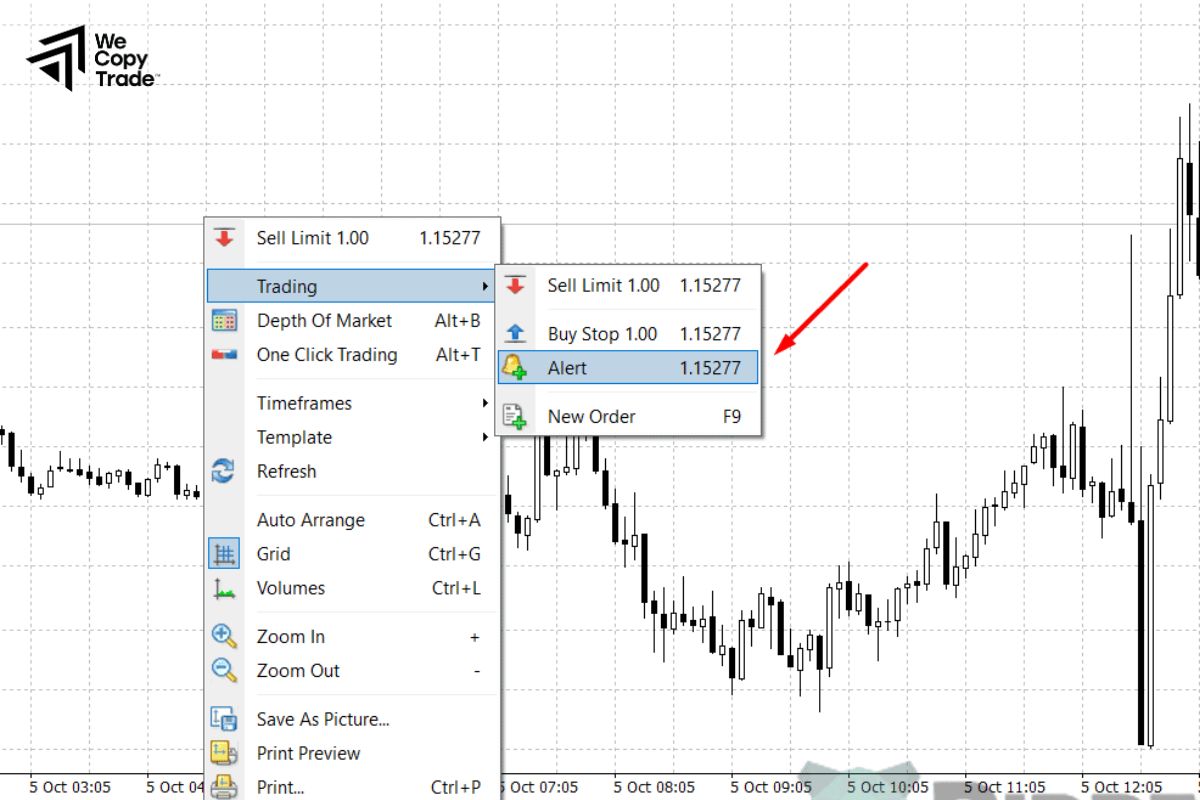Expand the Template submenu
Viewport: 1200px width, 800px height.
point(294,437)
